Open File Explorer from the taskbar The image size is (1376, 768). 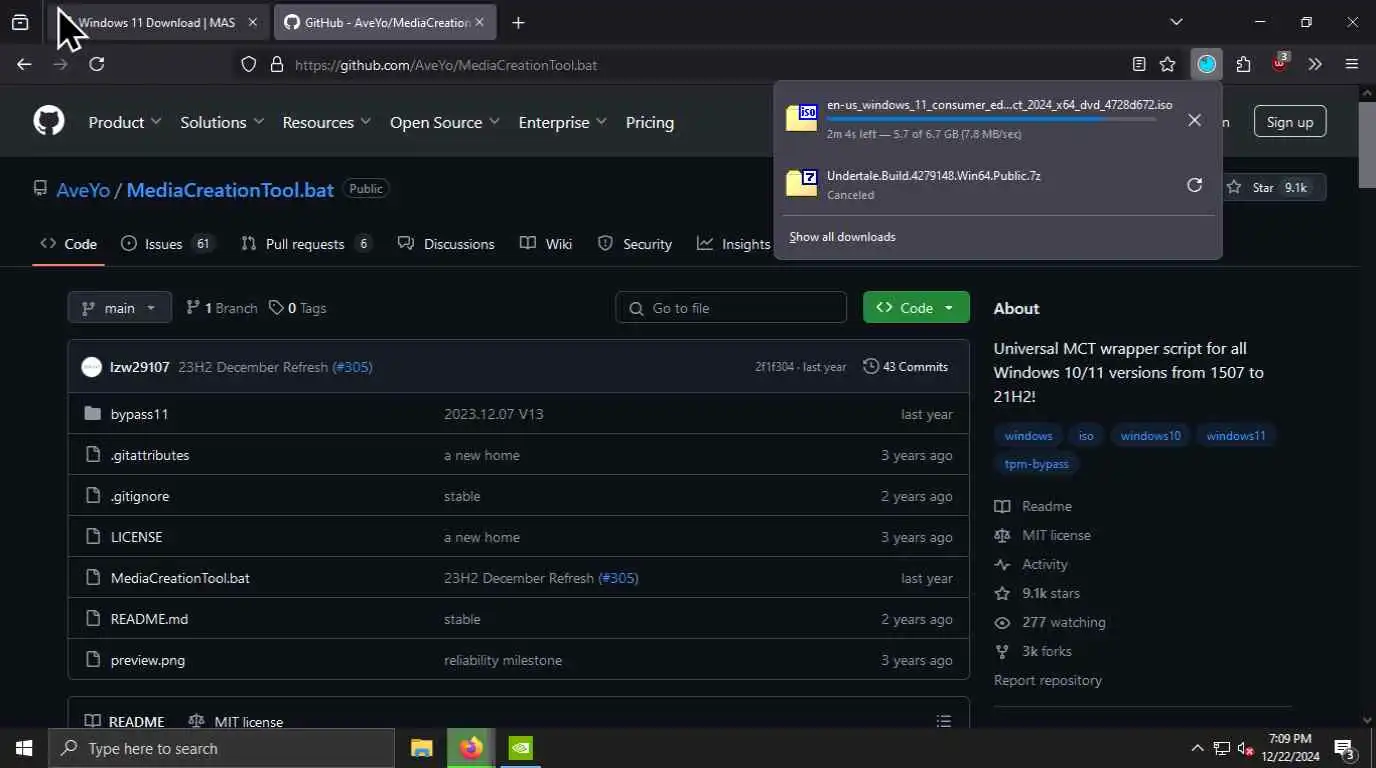pyautogui.click(x=421, y=748)
